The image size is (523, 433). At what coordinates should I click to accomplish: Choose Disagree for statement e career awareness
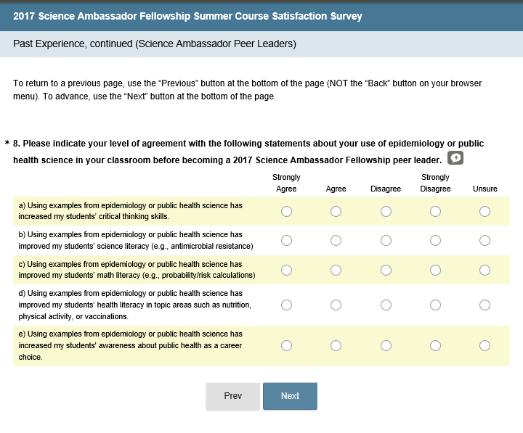pos(386,346)
